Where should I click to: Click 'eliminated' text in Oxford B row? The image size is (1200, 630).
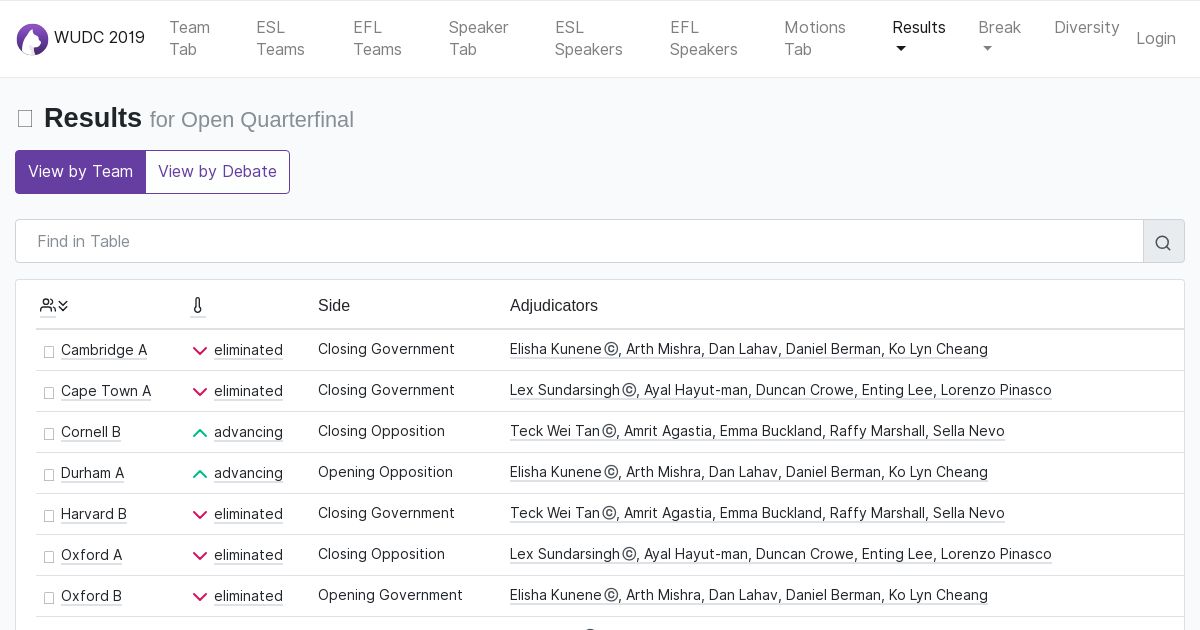(248, 596)
